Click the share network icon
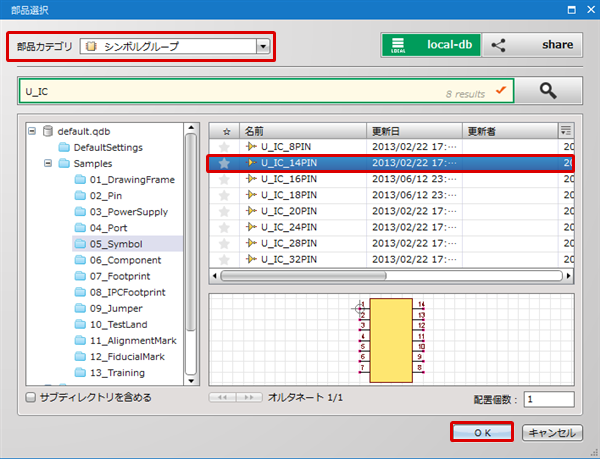 point(499,45)
